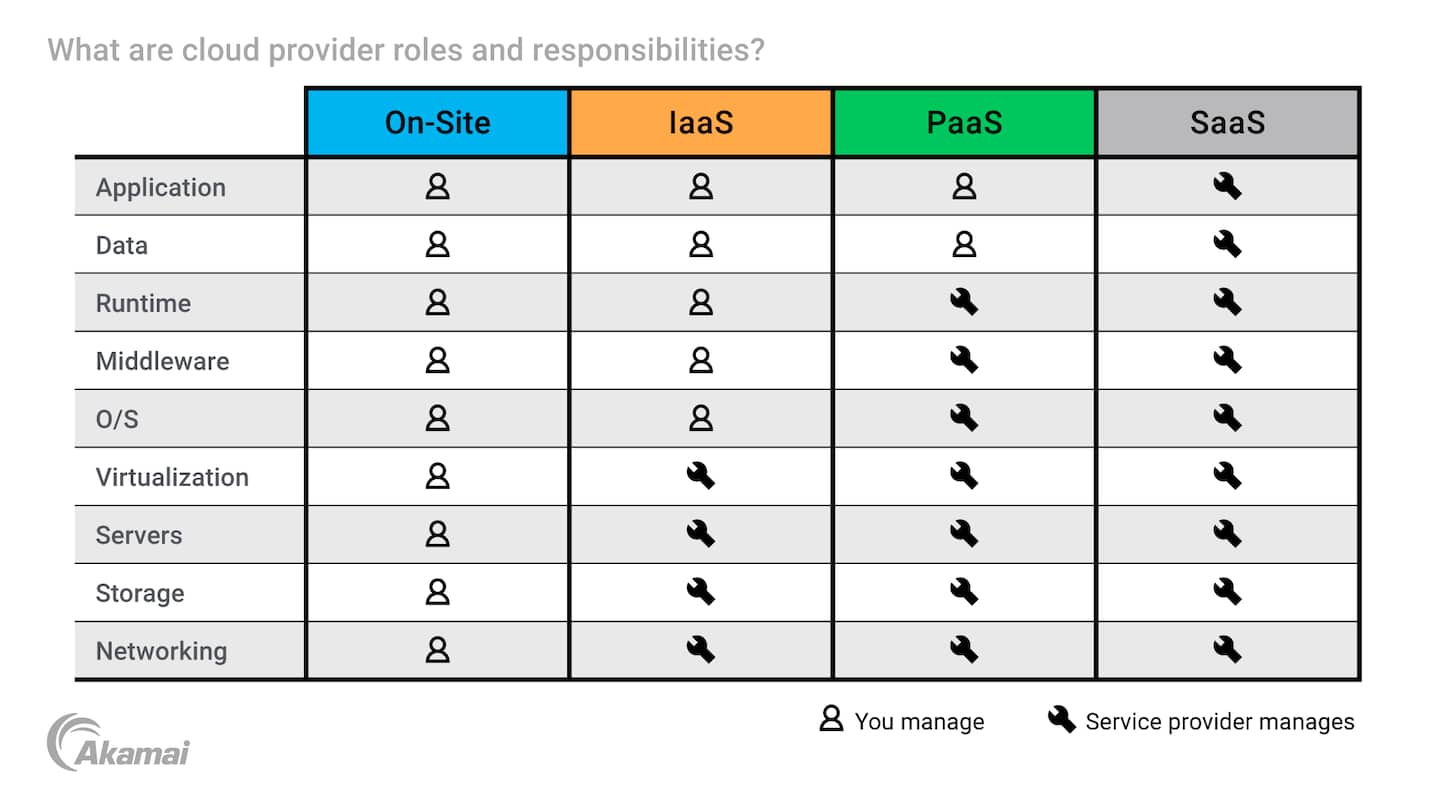The height and width of the screenshot is (810, 1440).
Task: Click the 'You manage' legend person icon
Action: click(x=831, y=719)
